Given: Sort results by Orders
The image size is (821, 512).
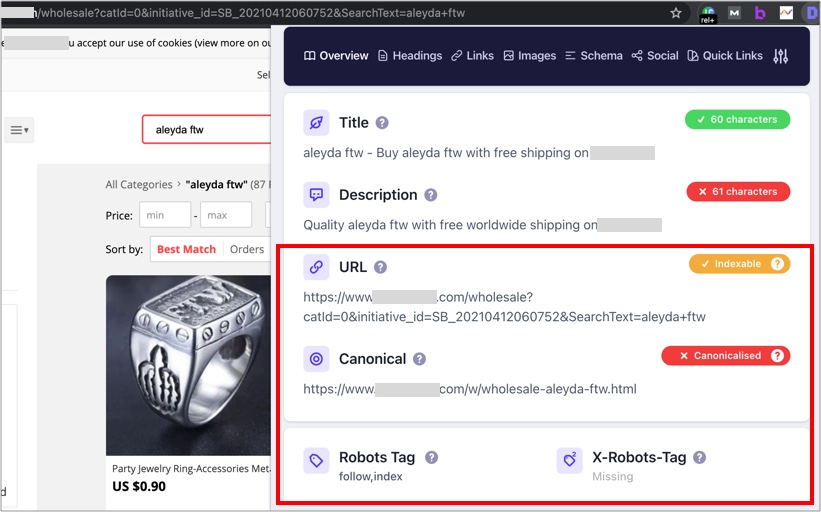Looking at the screenshot, I should coord(247,249).
